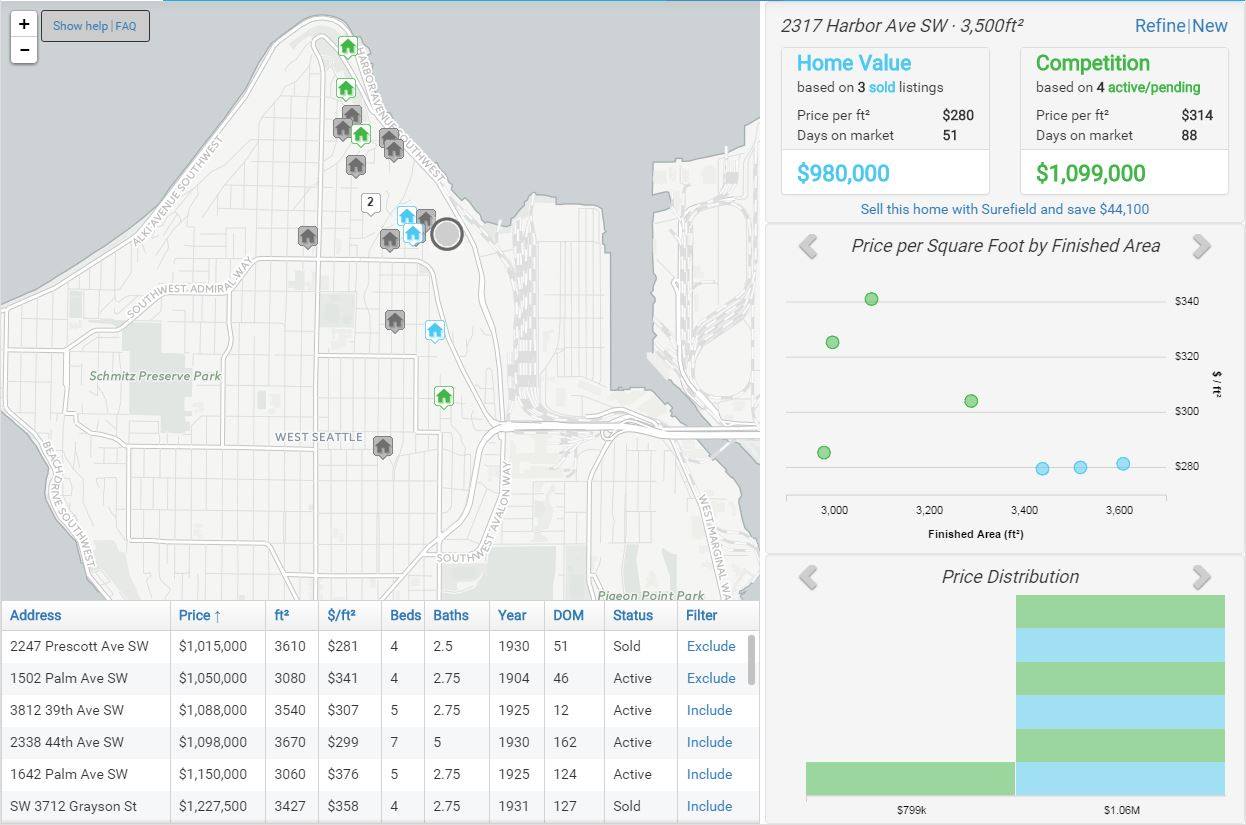
Task: Go to previous chart using left arrow beside Price per Square Foot
Action: (x=808, y=246)
